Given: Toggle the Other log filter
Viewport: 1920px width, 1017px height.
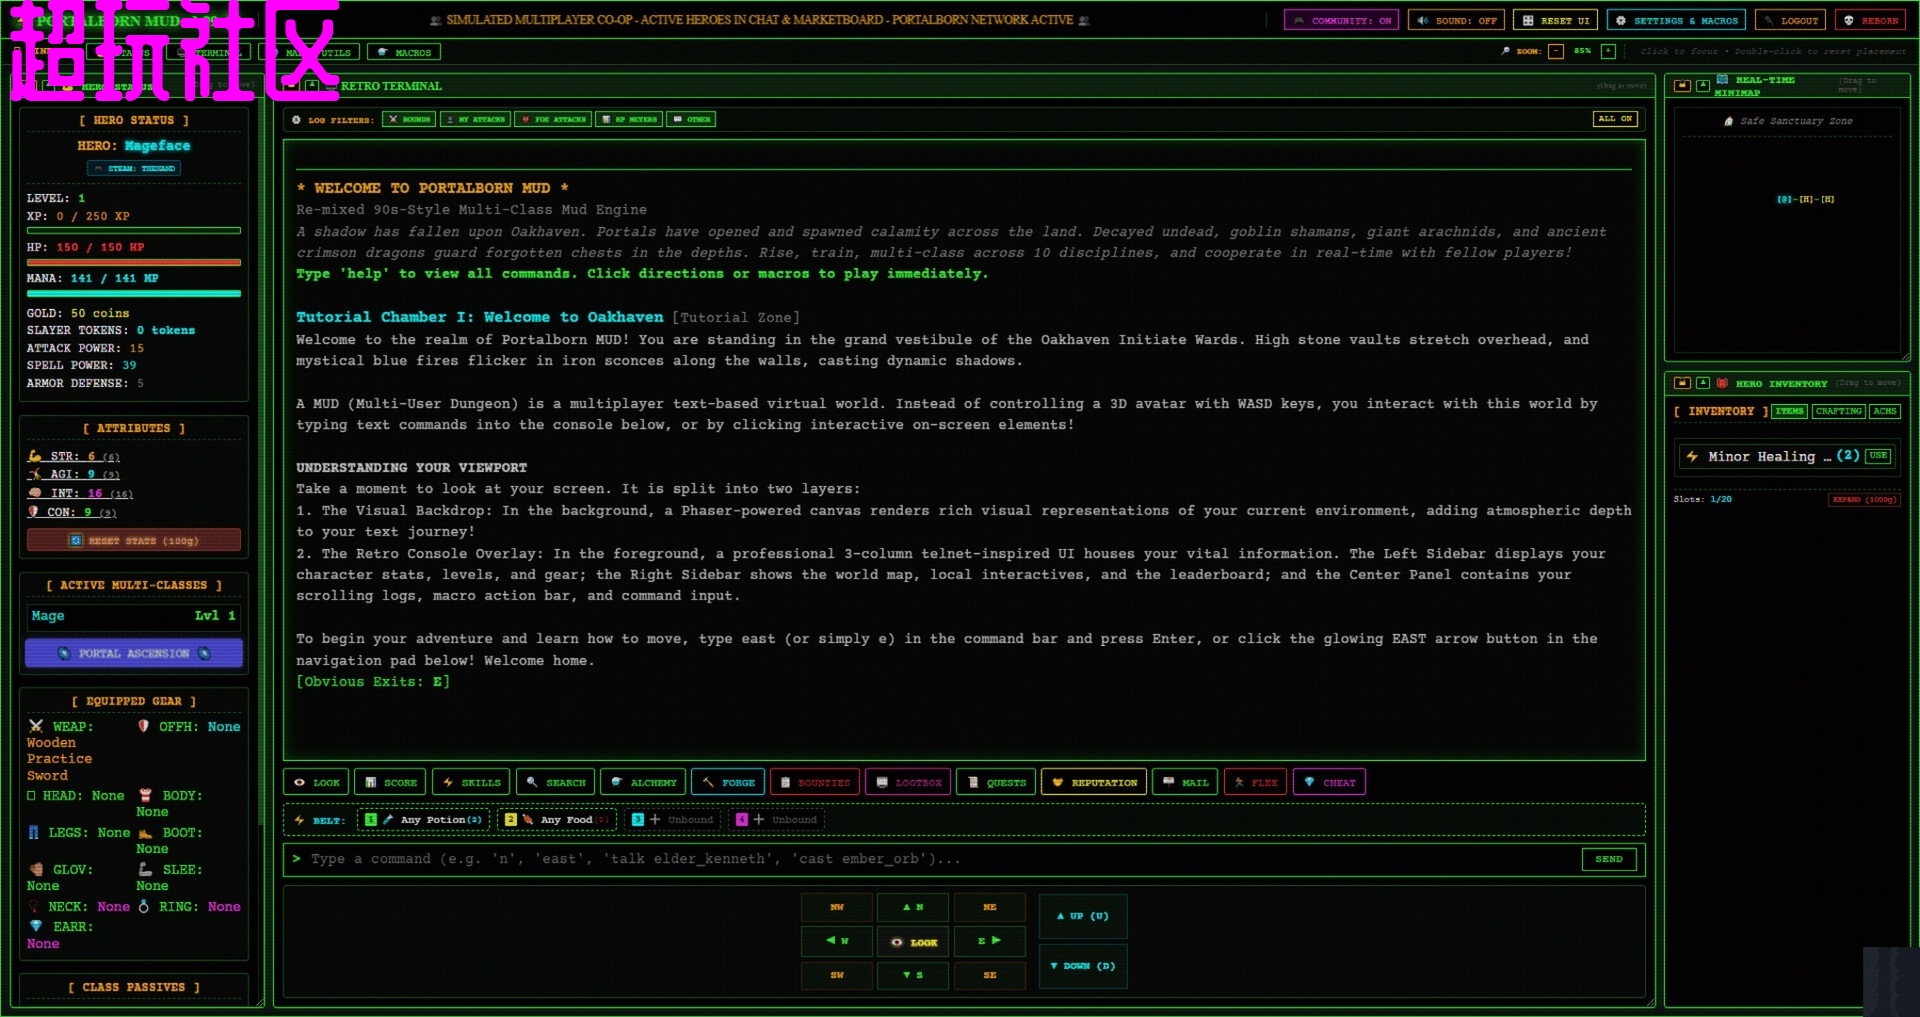Looking at the screenshot, I should pyautogui.click(x=691, y=119).
